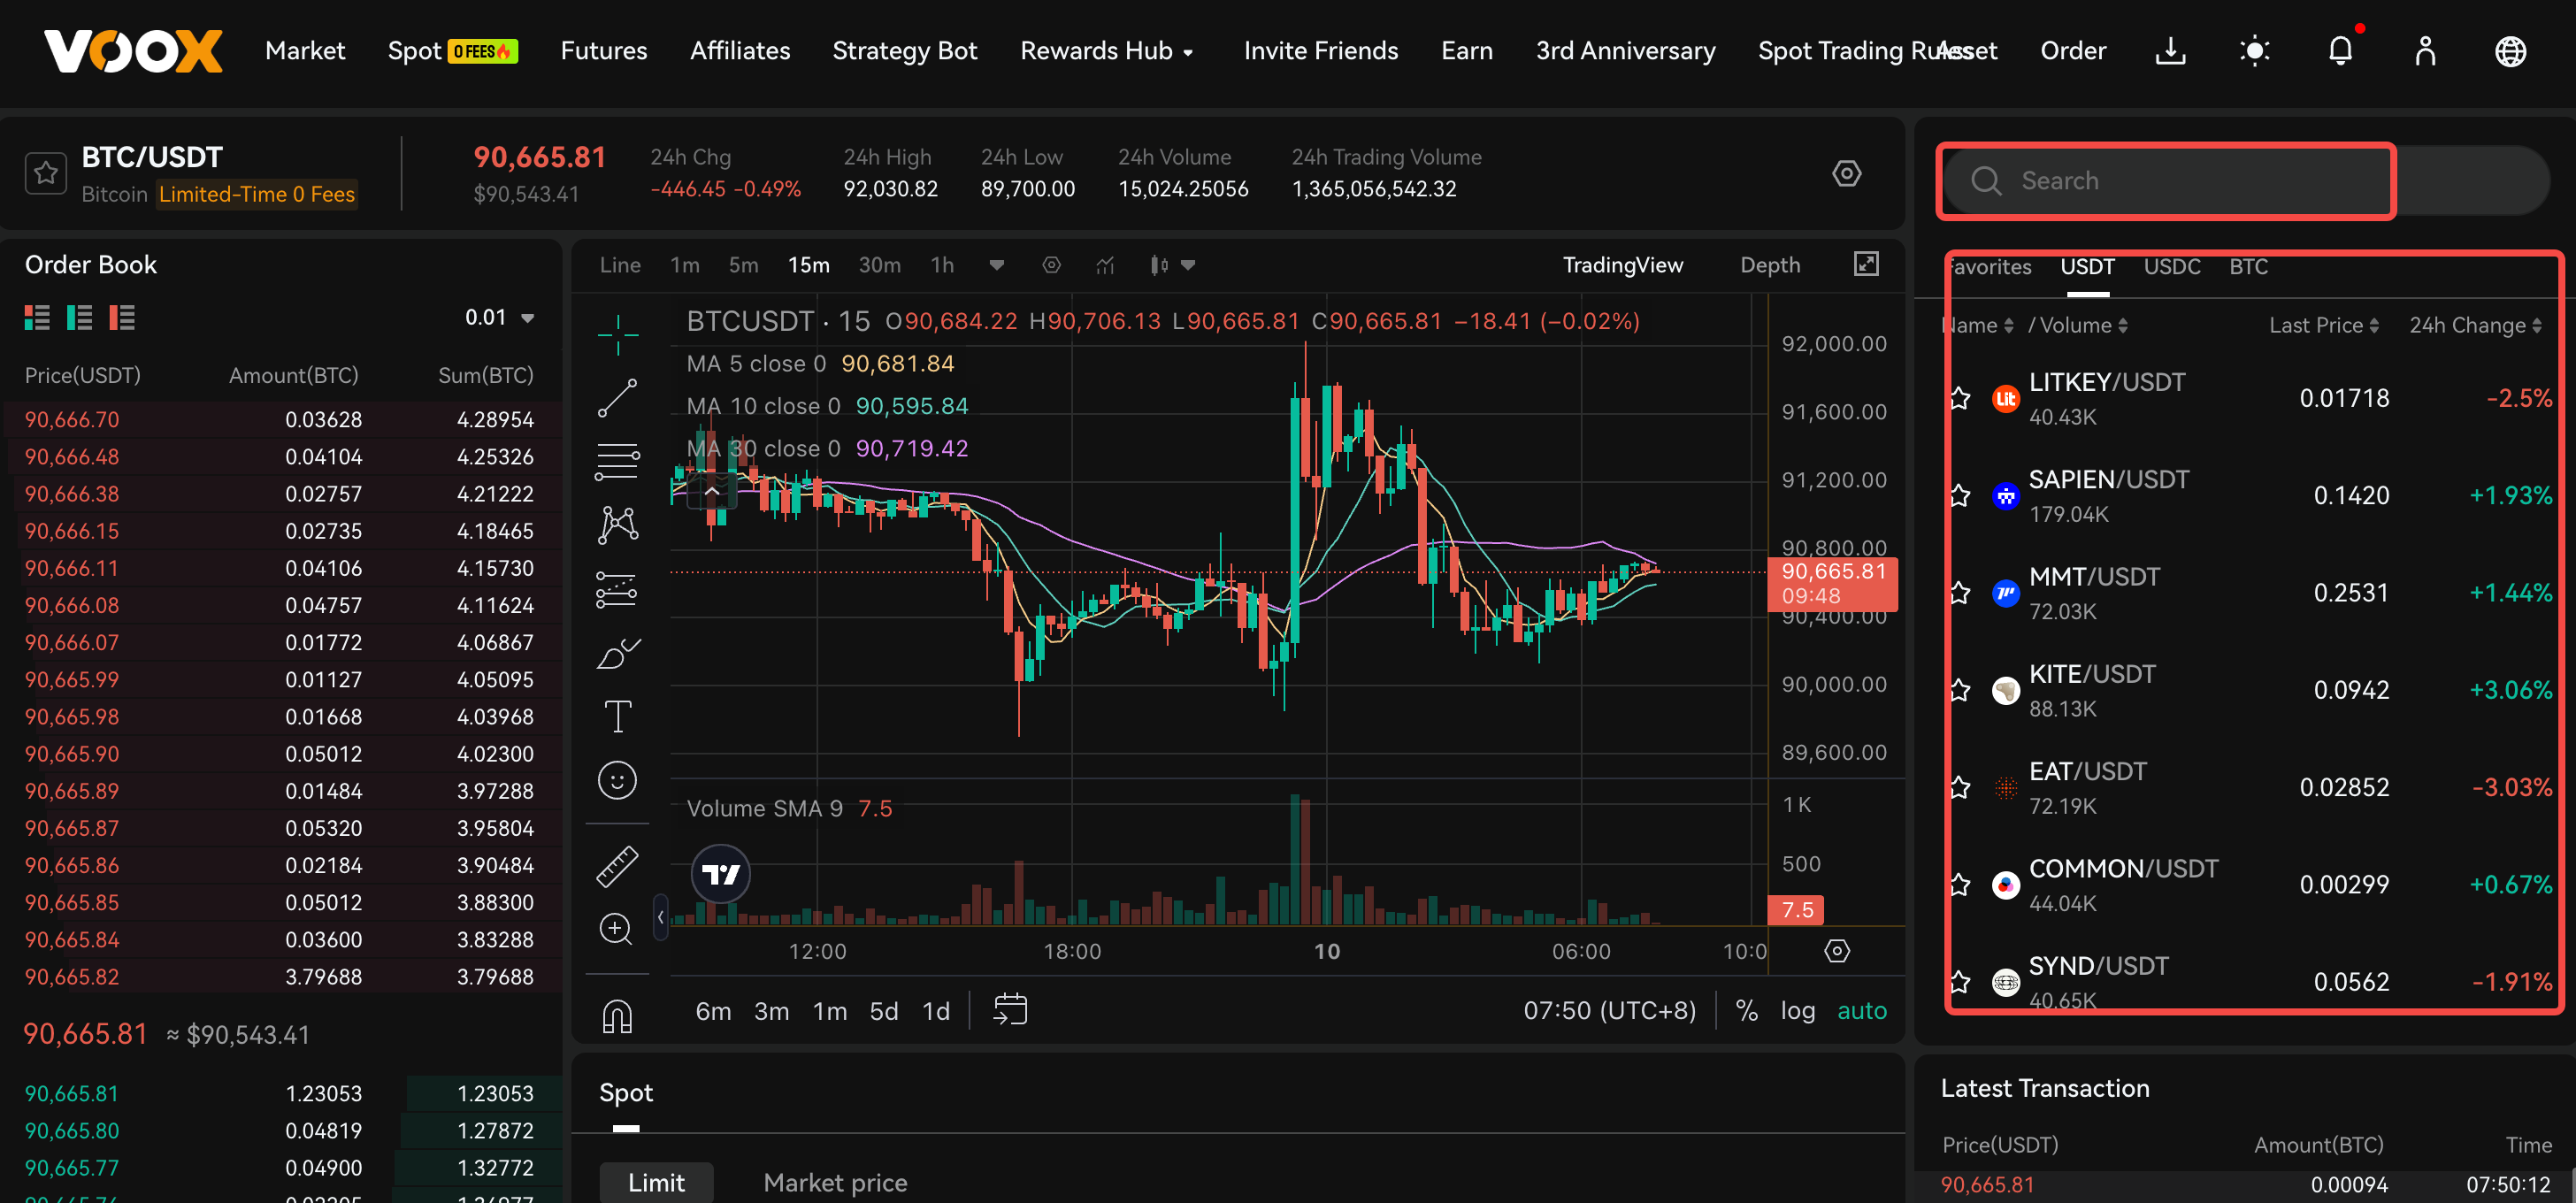Select the text annotation tool
The width and height of the screenshot is (2576, 1203).
(618, 716)
